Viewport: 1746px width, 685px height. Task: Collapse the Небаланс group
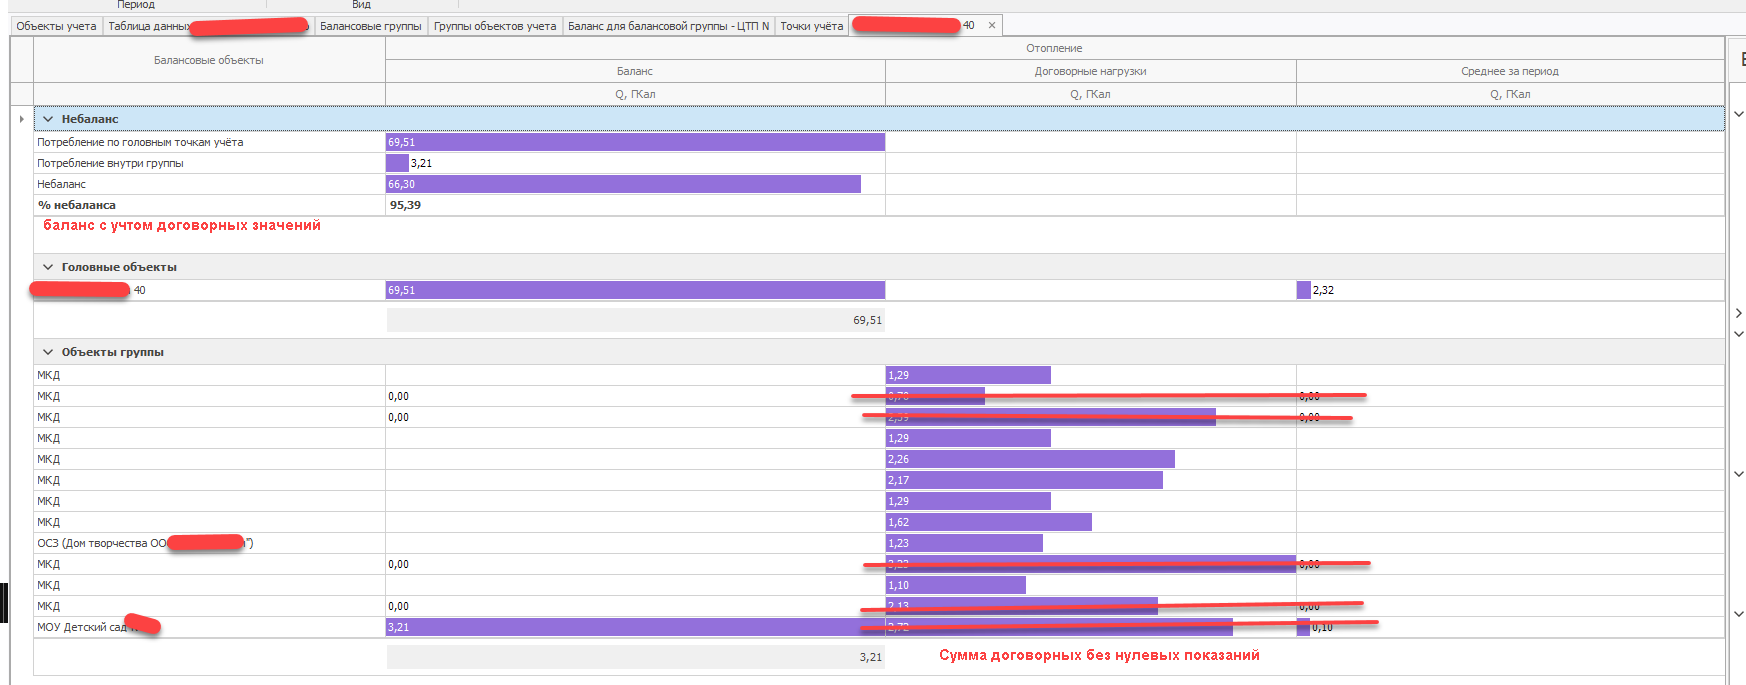pos(48,119)
